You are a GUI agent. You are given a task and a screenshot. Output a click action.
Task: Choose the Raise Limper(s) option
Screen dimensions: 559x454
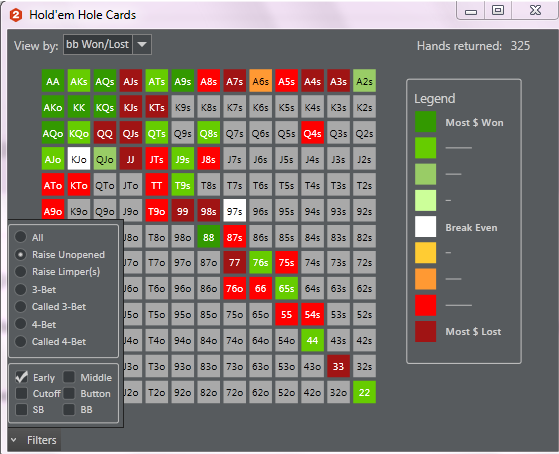click(21, 272)
